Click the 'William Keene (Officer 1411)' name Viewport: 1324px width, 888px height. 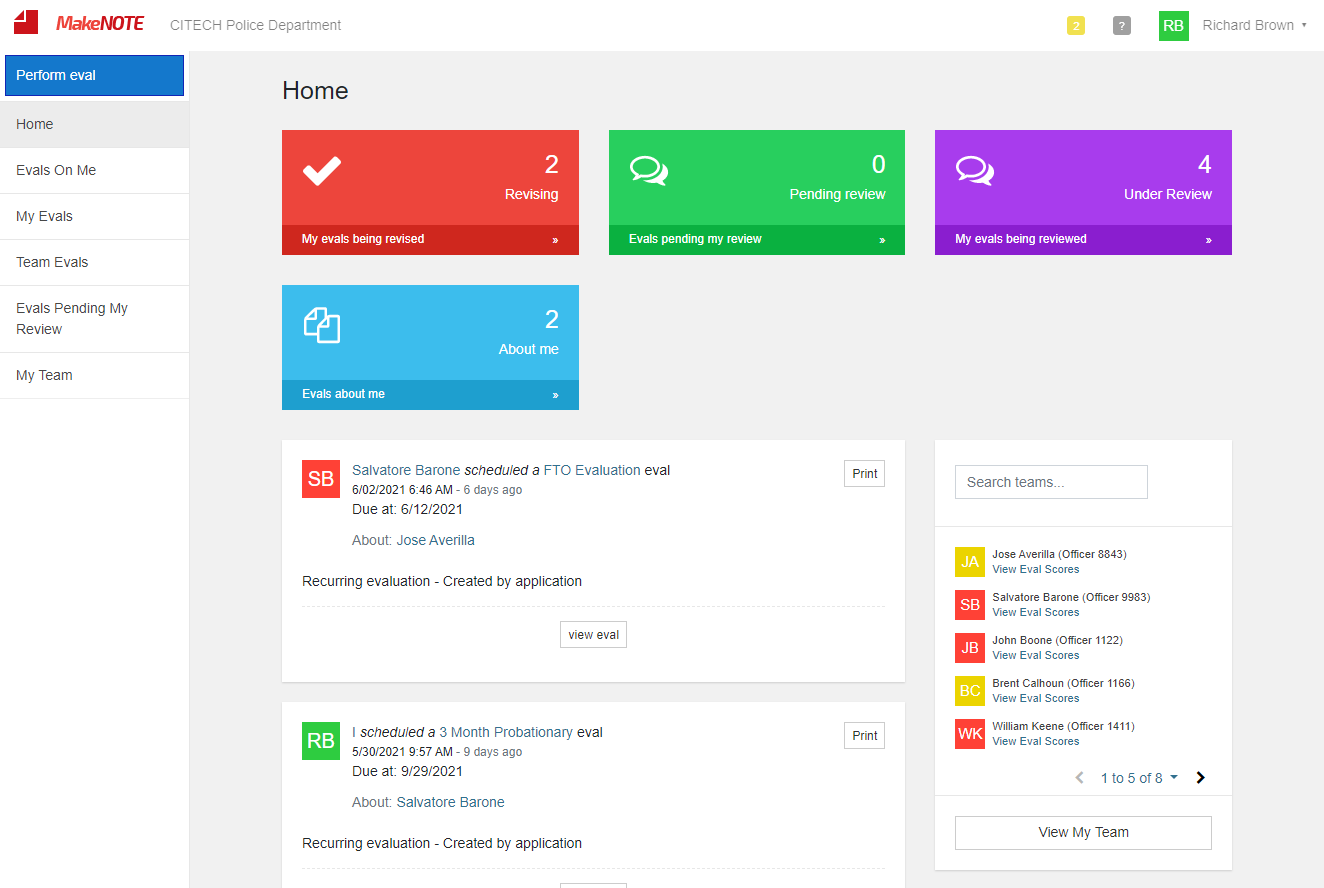point(1063,726)
